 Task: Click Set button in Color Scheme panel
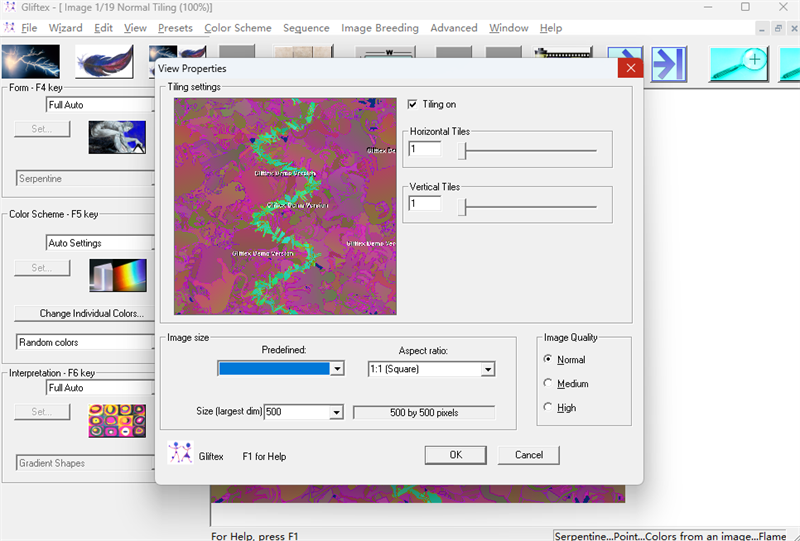[x=42, y=268]
